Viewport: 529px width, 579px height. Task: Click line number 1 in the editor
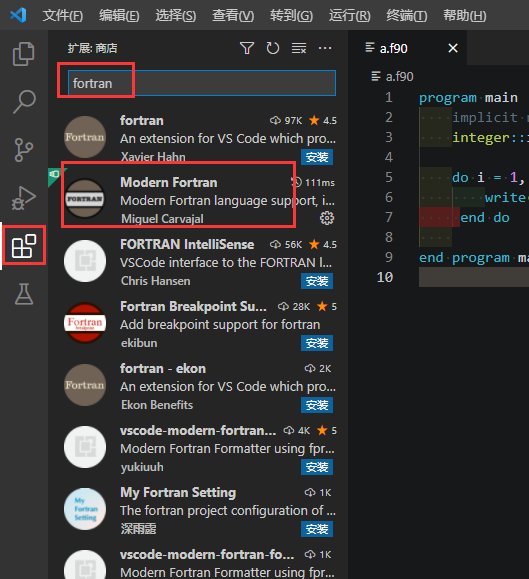point(389,97)
